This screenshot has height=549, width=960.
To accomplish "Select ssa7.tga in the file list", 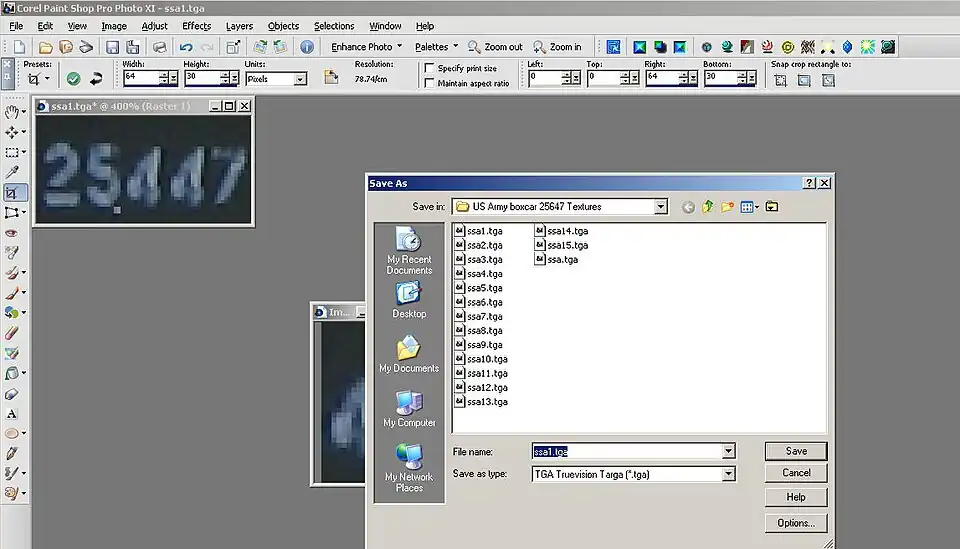I will [484, 316].
